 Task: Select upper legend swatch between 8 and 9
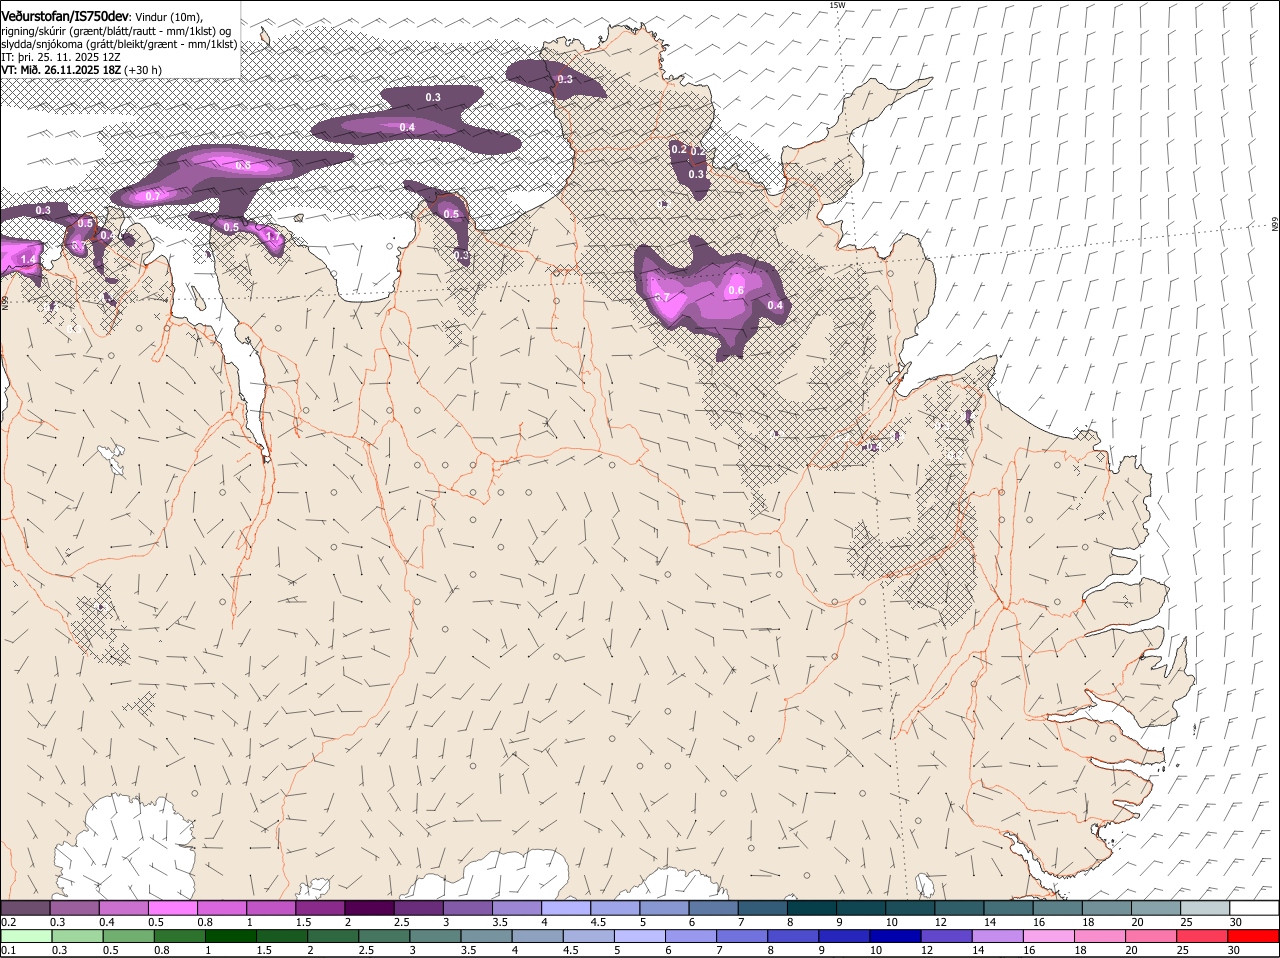pyautogui.click(x=812, y=908)
